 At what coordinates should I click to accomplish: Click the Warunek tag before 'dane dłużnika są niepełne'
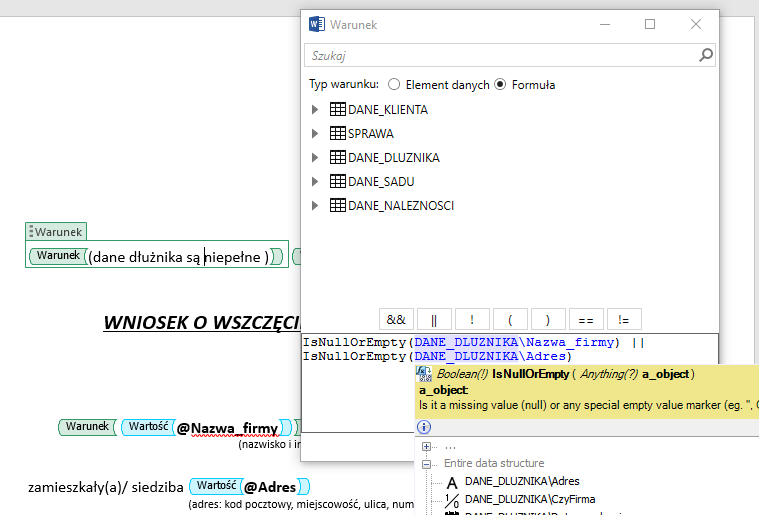(x=58, y=256)
